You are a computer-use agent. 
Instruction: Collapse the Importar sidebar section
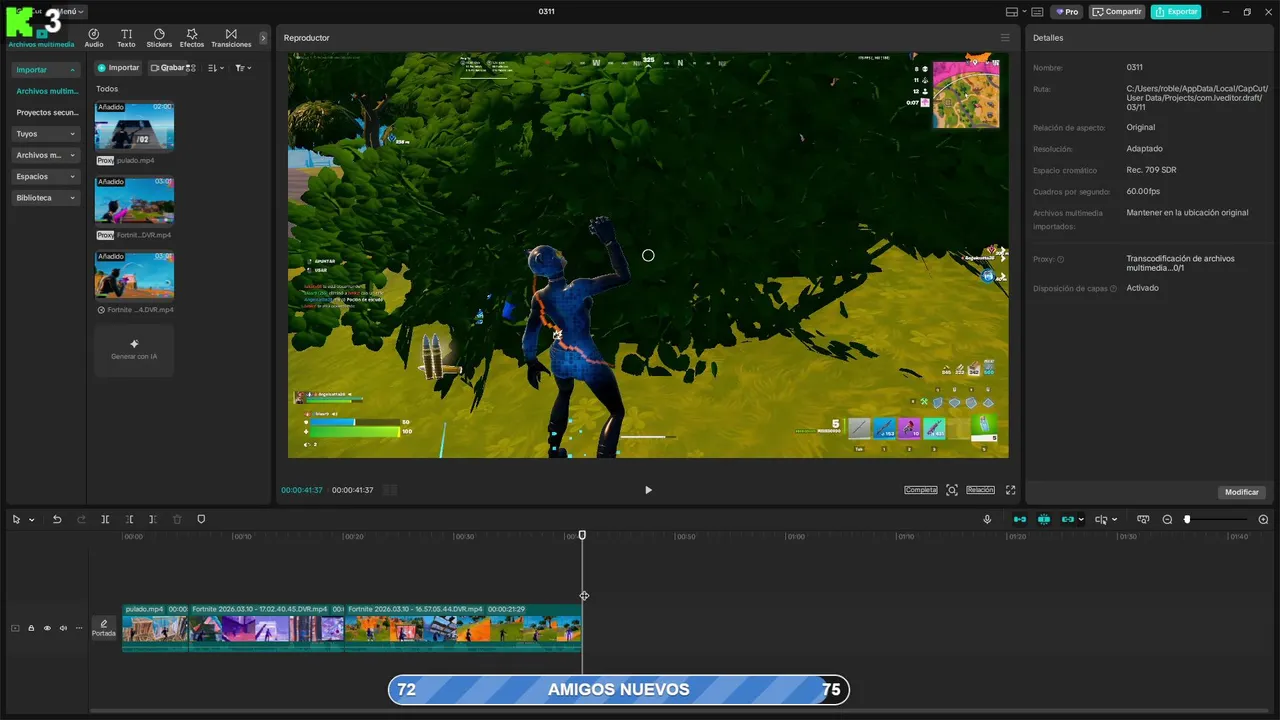click(46, 70)
